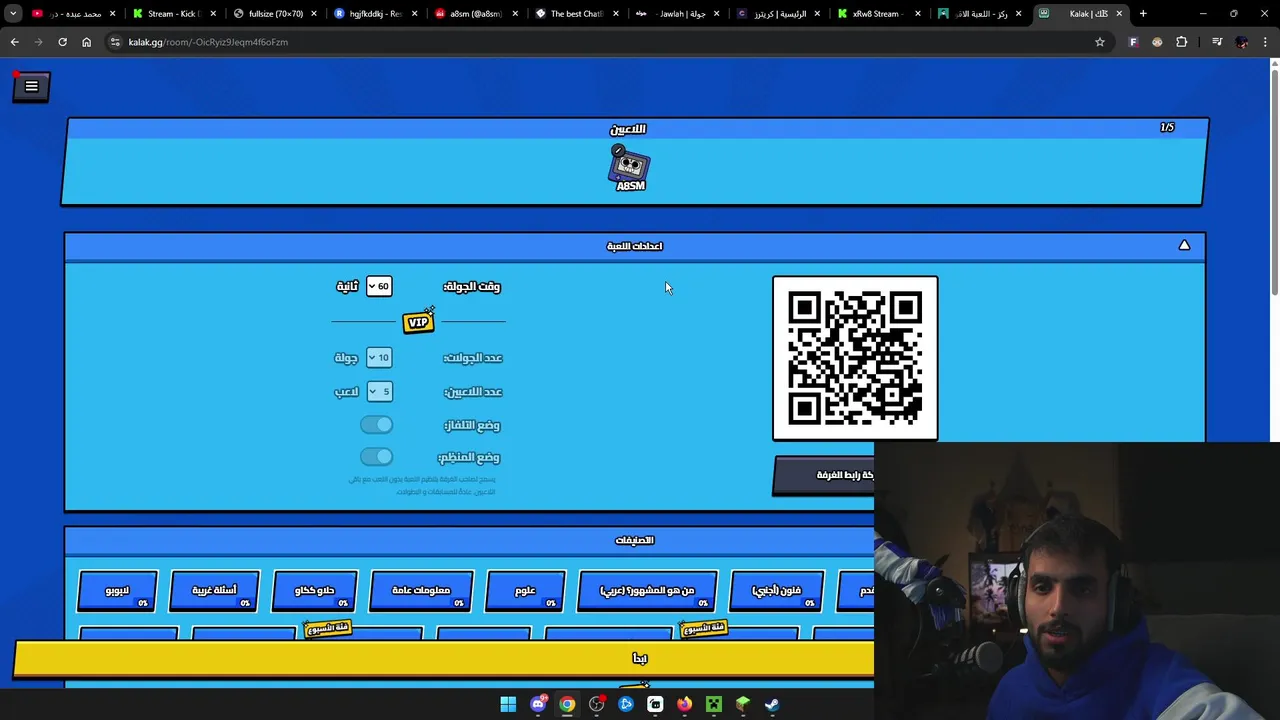
Task: Select the أسئلة غريبة category
Action: pyautogui.click(x=215, y=591)
